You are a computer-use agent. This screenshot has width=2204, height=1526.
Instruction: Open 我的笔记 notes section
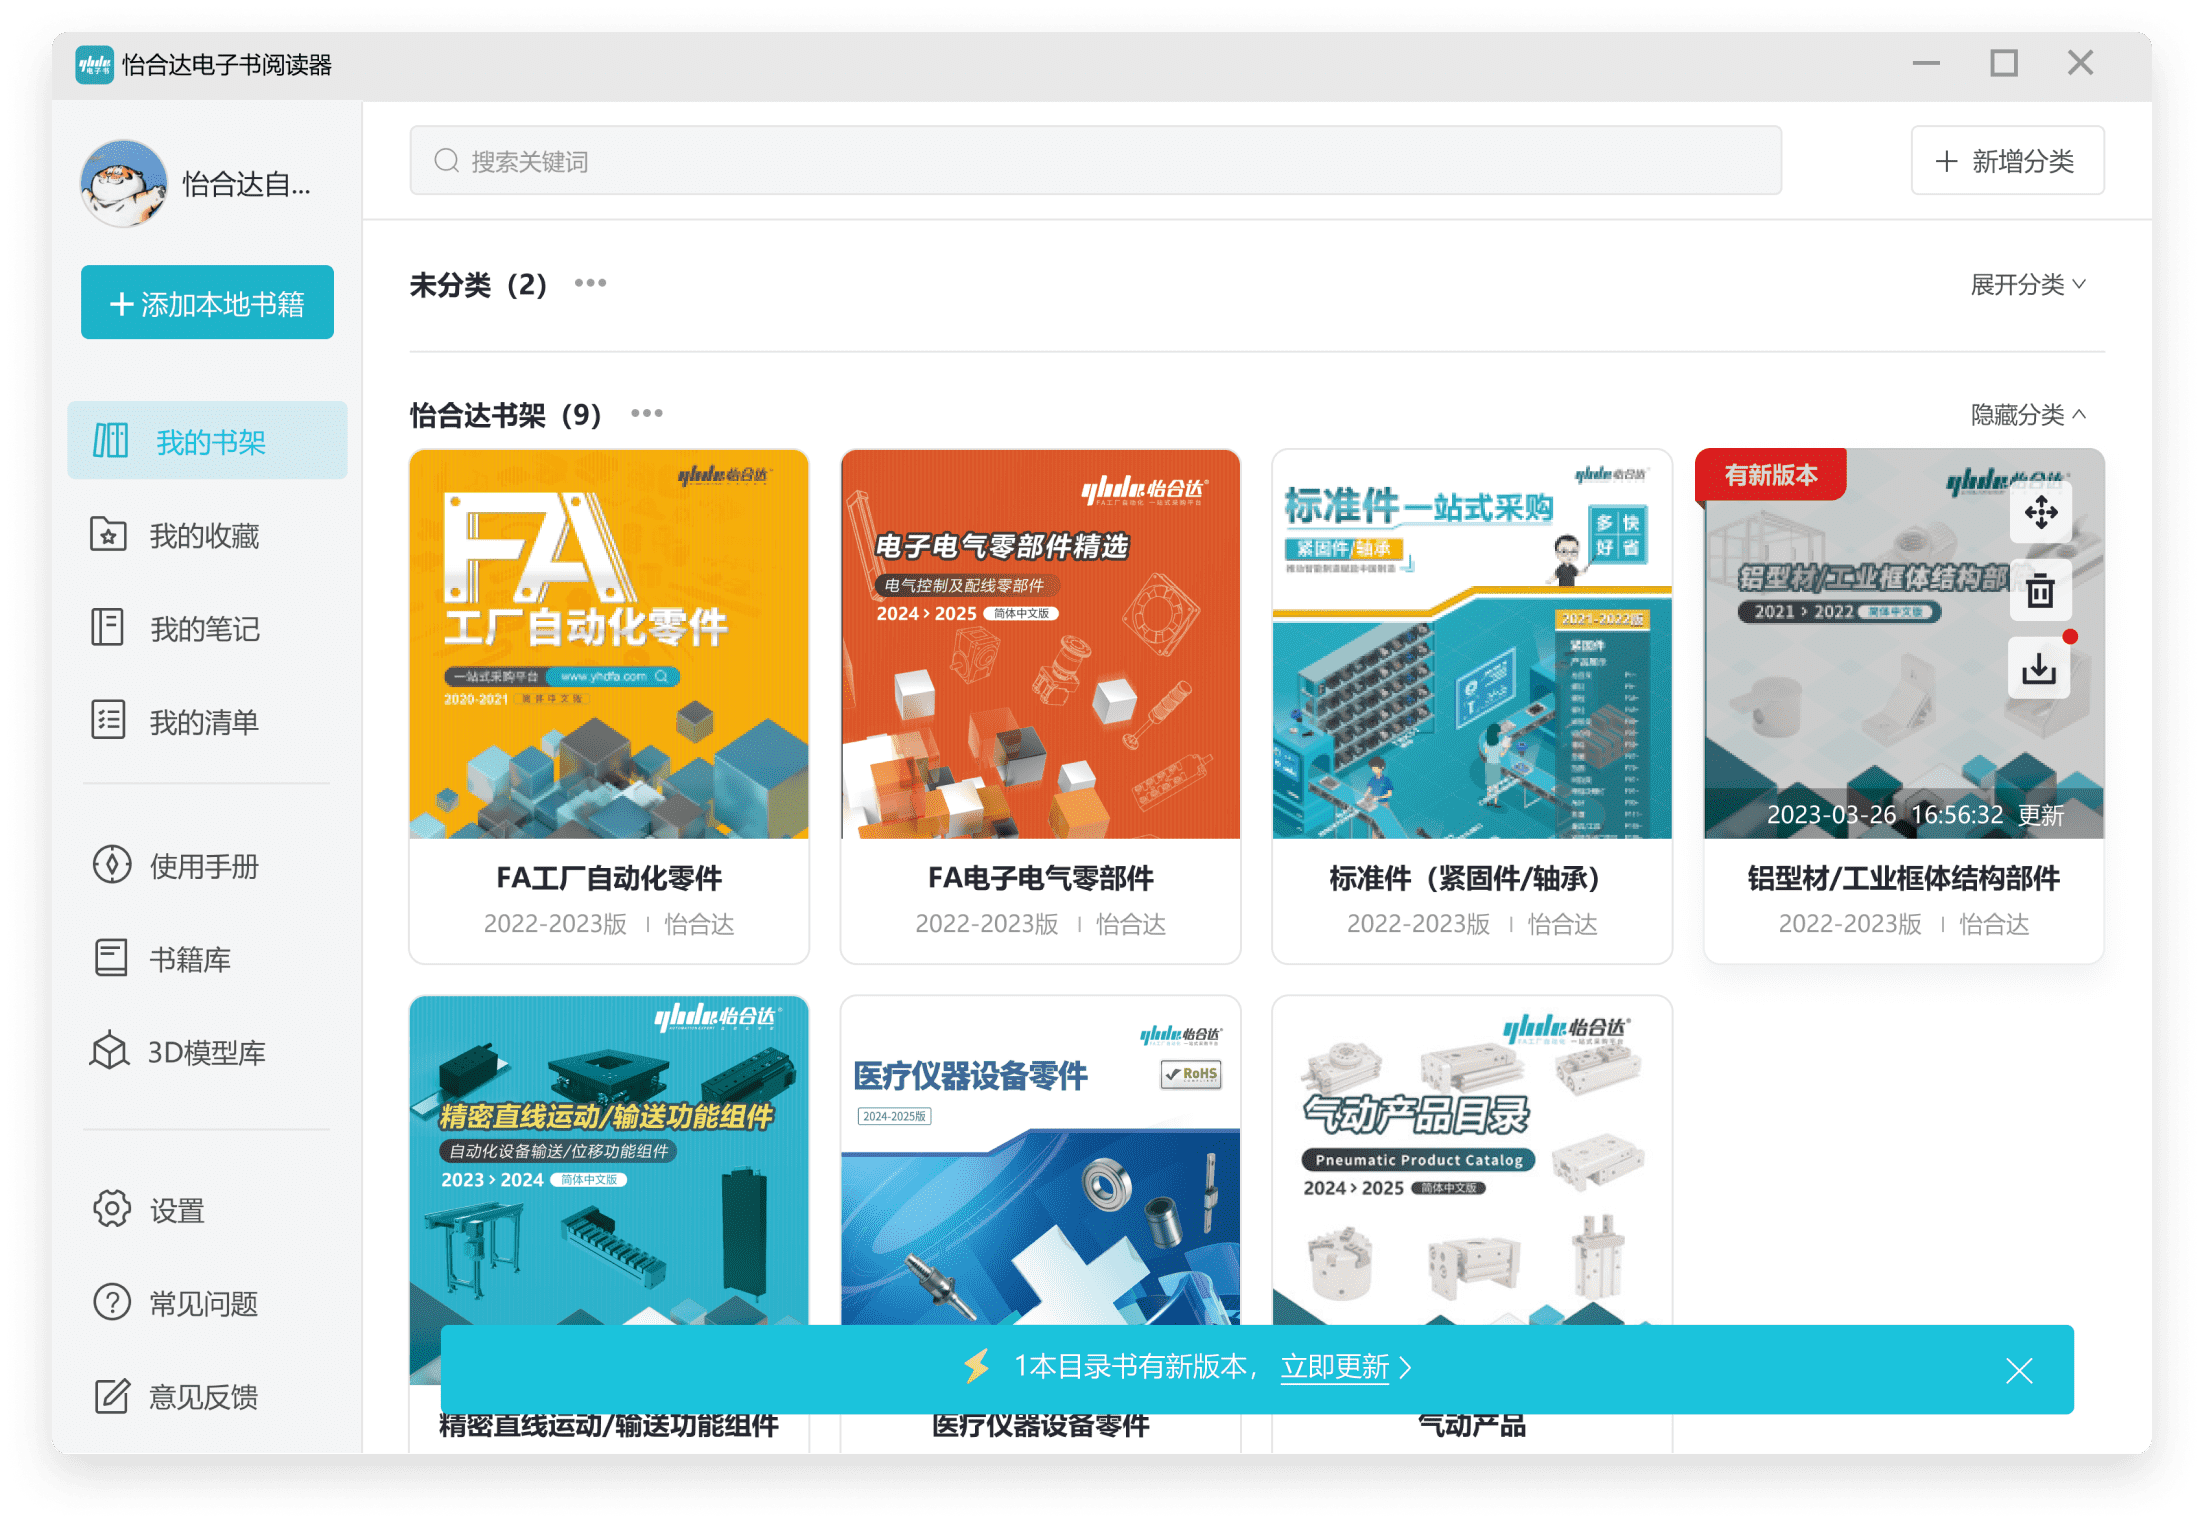tap(204, 629)
